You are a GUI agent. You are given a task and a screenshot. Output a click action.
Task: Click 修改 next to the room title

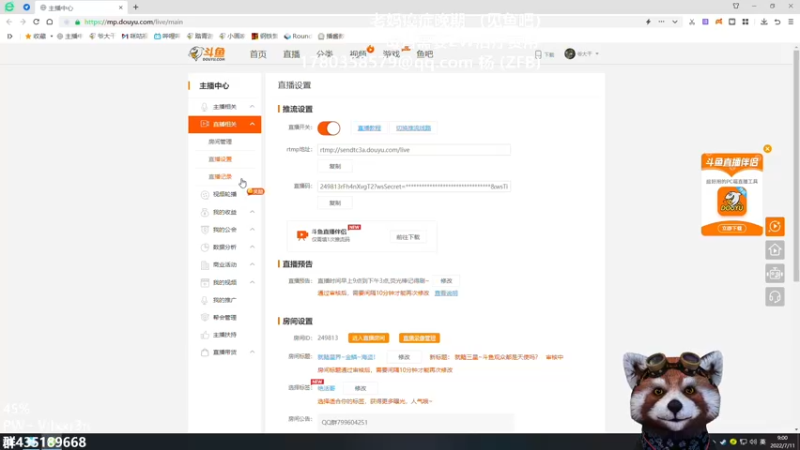[404, 357]
